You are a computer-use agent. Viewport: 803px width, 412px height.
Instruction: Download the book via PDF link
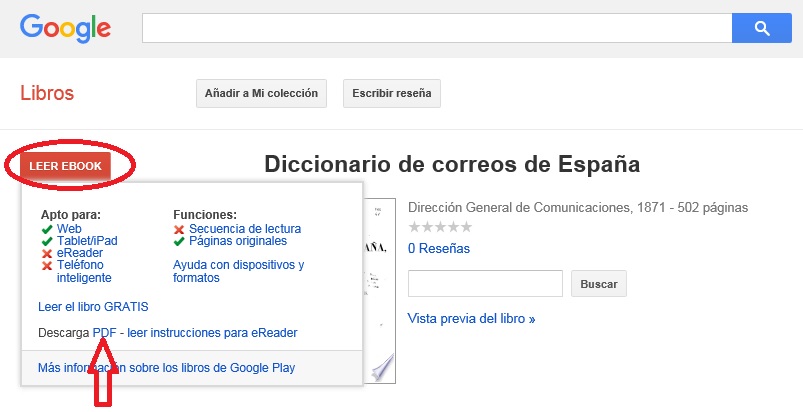pyautogui.click(x=104, y=332)
